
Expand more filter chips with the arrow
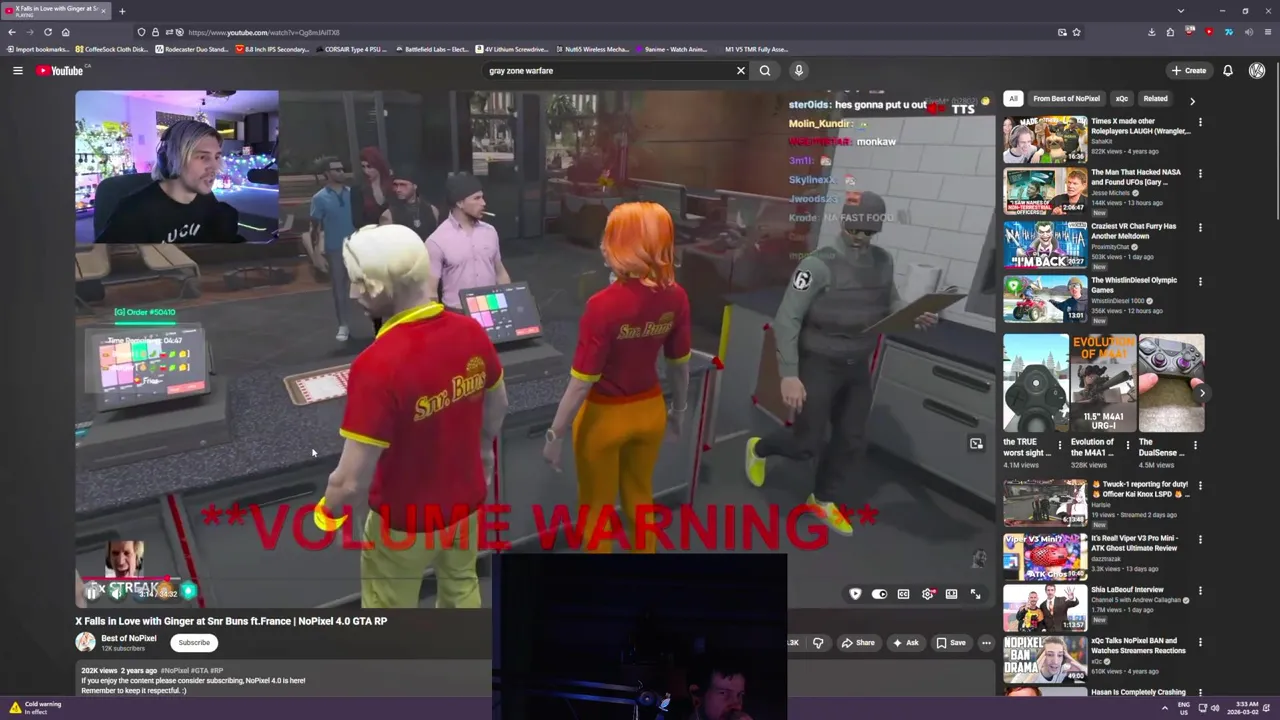pyautogui.click(x=1192, y=100)
